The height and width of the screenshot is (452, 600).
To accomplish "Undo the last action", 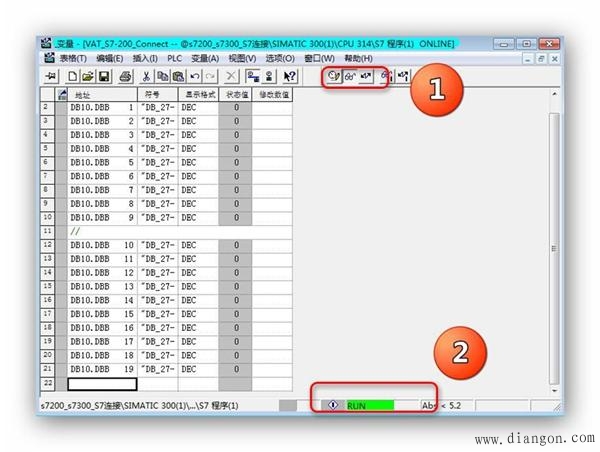I will (x=194, y=76).
